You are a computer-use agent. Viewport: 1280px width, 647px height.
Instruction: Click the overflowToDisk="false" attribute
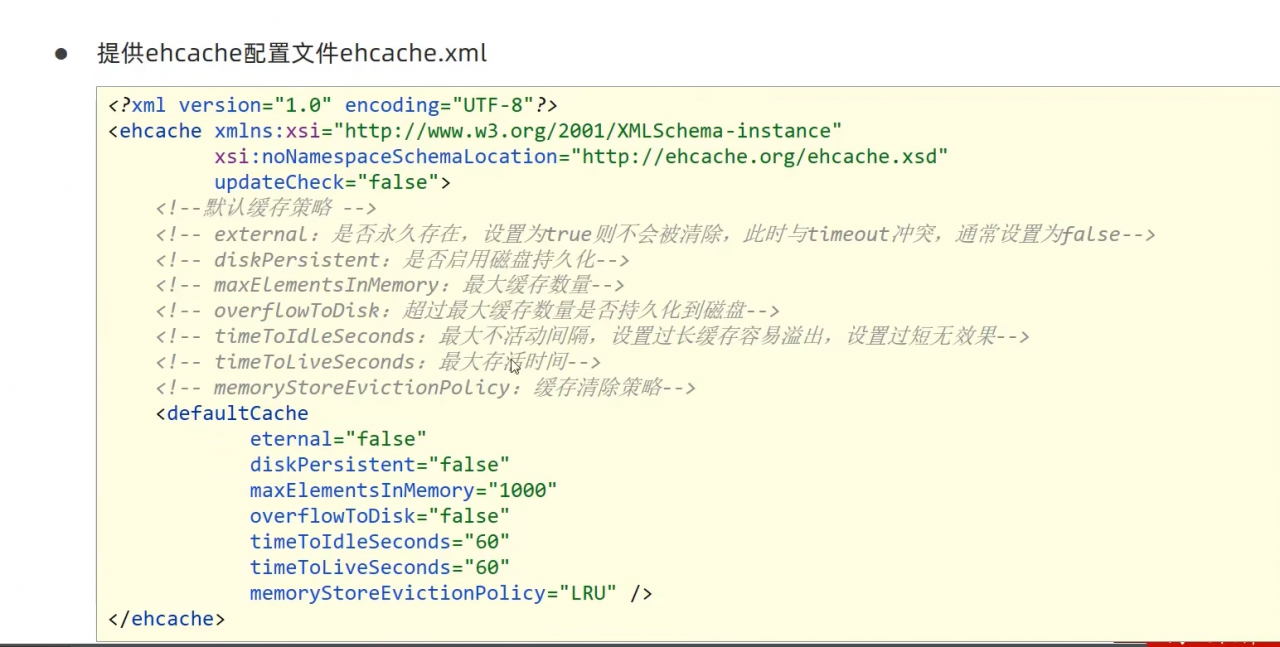tap(380, 516)
